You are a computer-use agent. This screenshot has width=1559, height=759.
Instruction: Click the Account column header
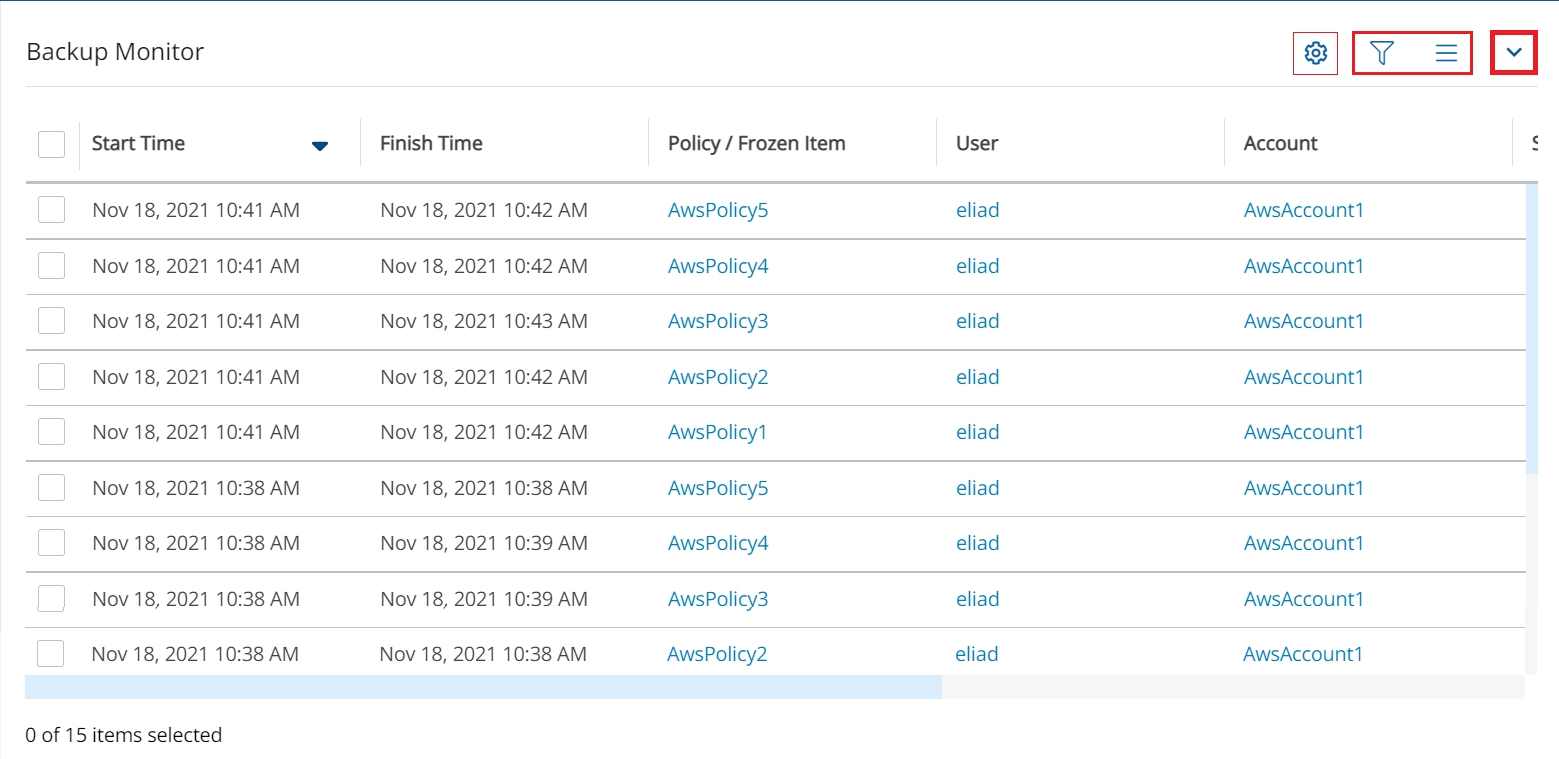coord(1280,144)
